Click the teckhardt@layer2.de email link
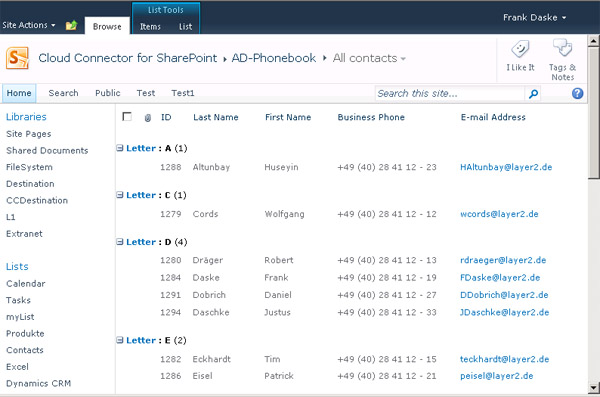600x397 pixels. click(x=504, y=359)
